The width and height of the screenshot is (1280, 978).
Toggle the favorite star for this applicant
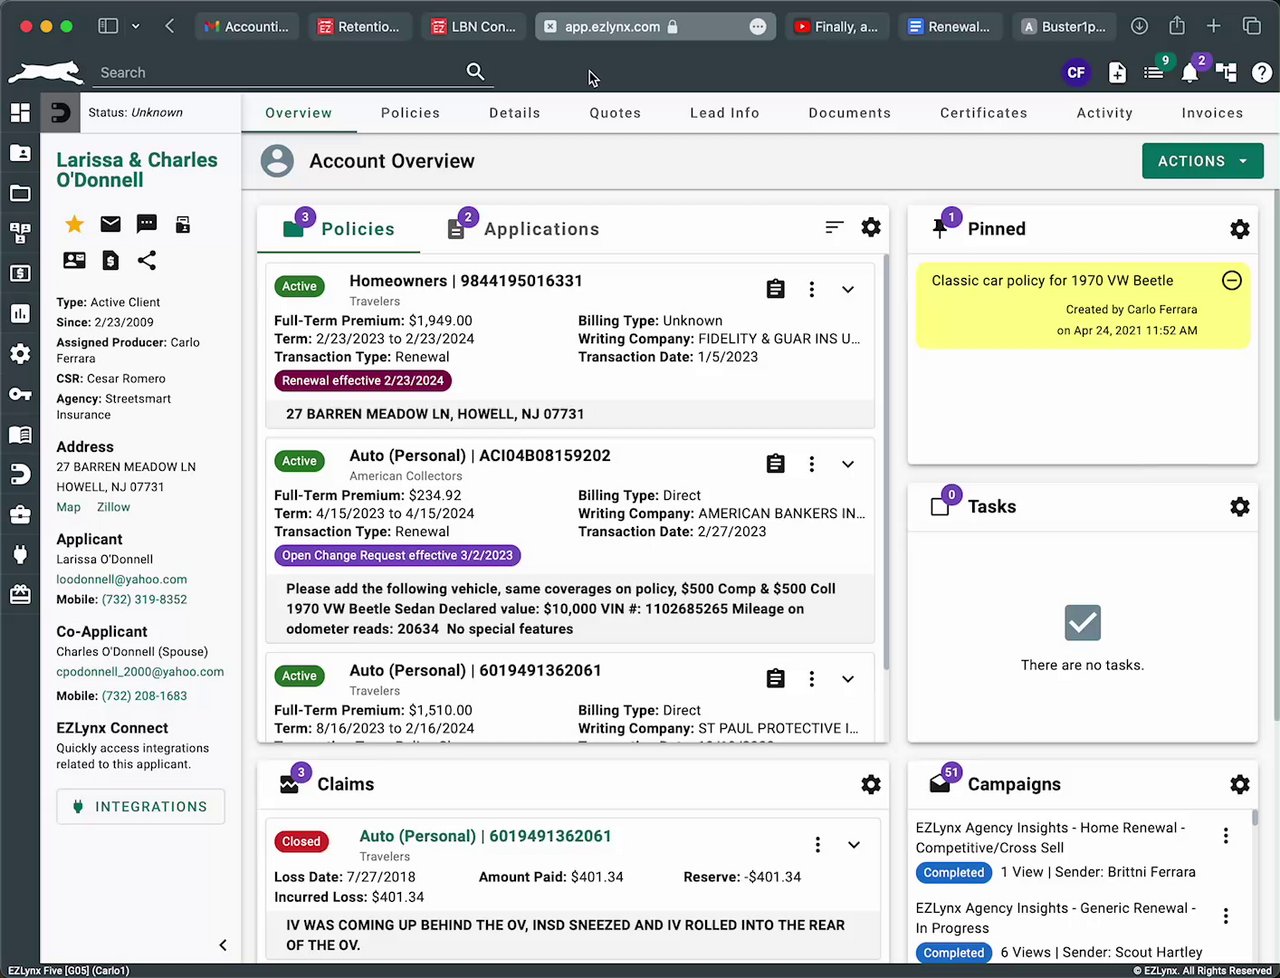[74, 224]
